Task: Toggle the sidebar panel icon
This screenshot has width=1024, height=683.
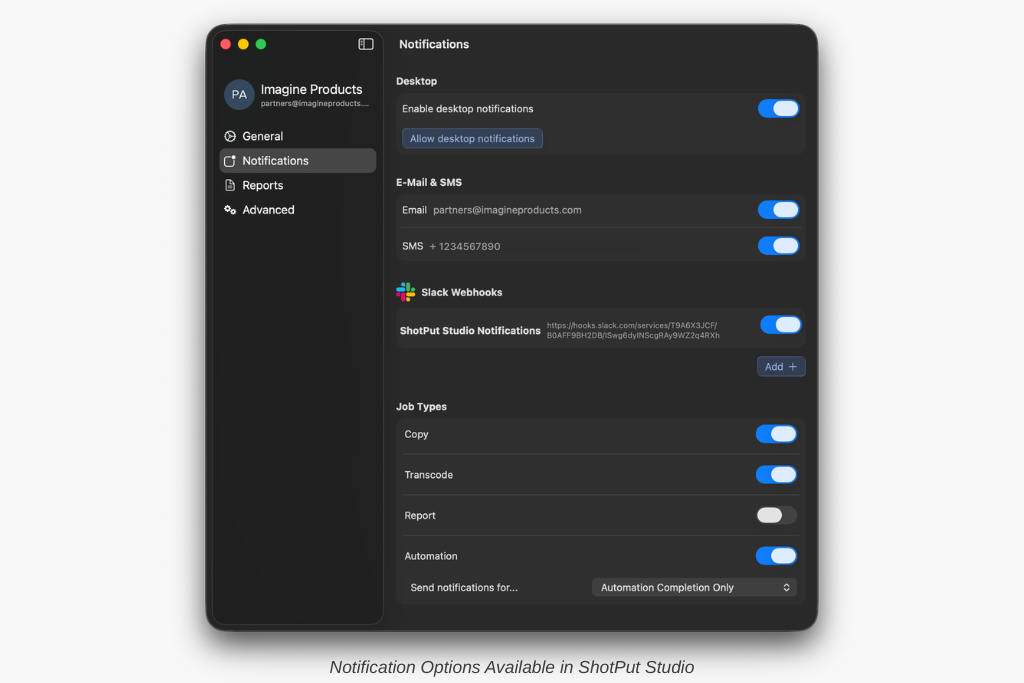Action: (366, 44)
